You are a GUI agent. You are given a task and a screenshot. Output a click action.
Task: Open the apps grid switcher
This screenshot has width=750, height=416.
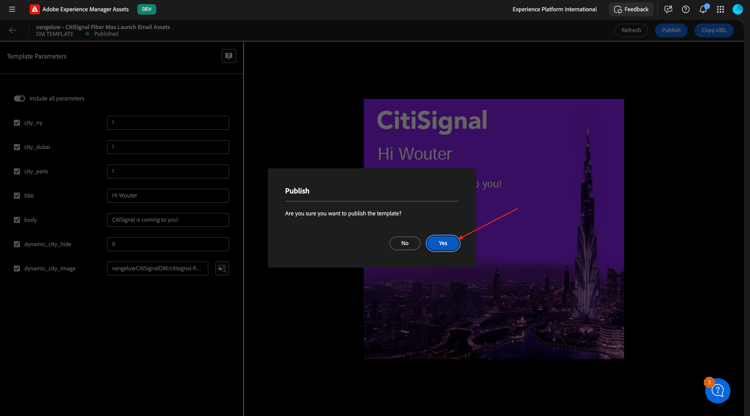720,9
